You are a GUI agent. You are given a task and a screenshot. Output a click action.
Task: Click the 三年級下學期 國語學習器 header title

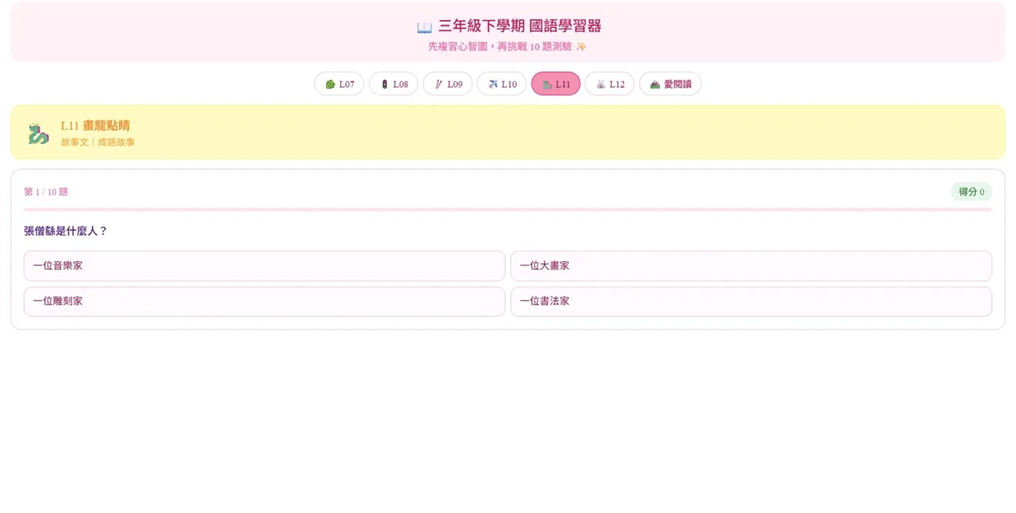[520, 27]
